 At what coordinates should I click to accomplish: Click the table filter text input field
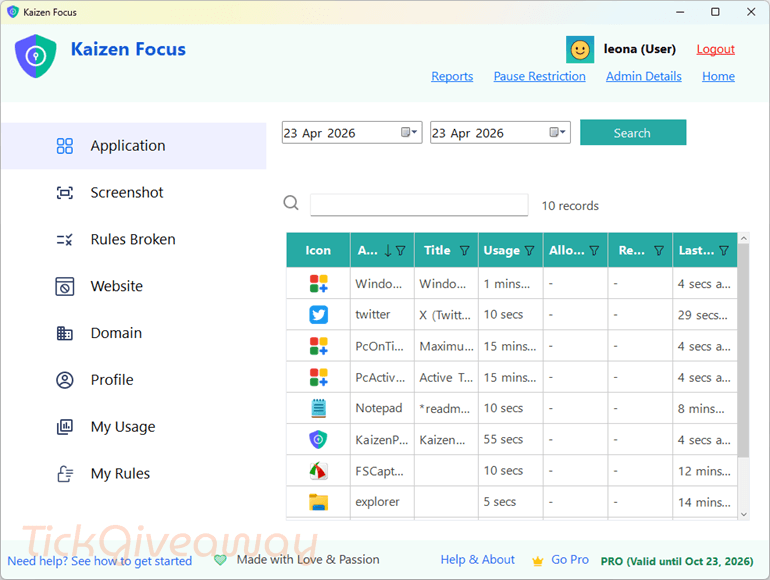(419, 204)
